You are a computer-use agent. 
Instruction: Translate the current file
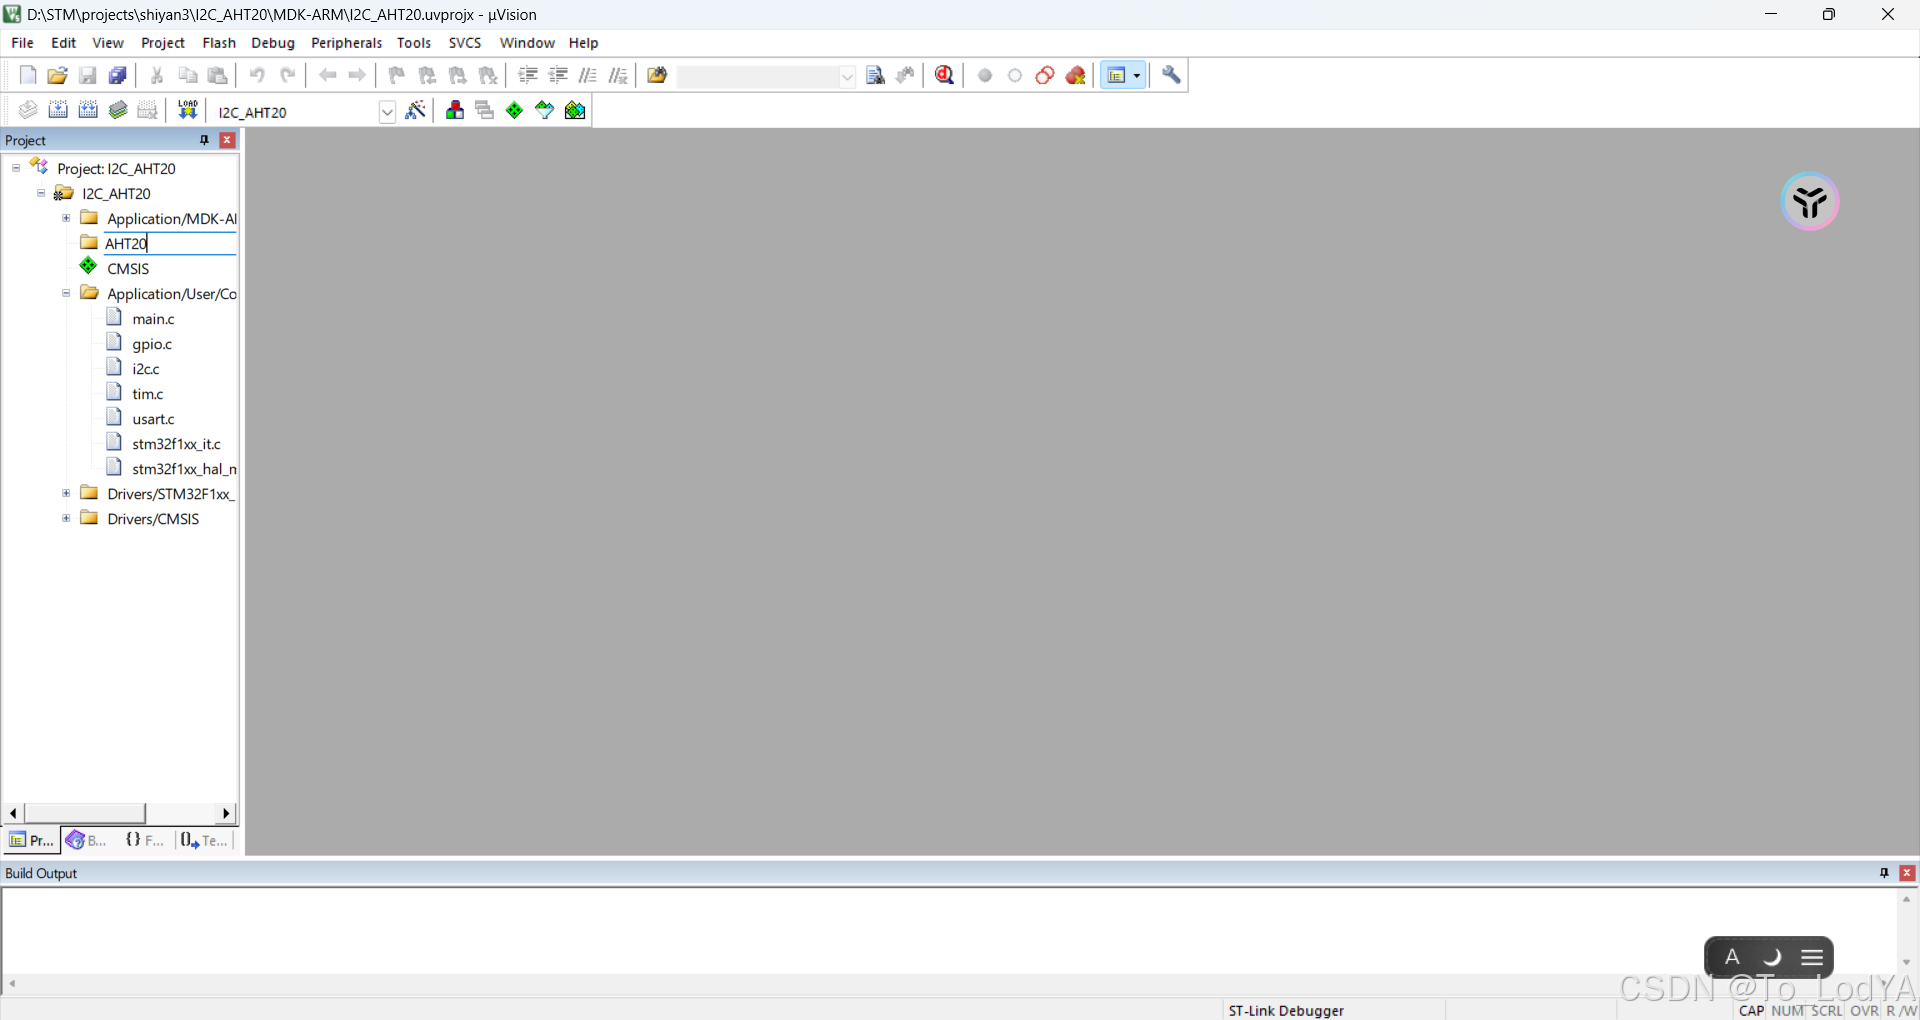pyautogui.click(x=28, y=110)
